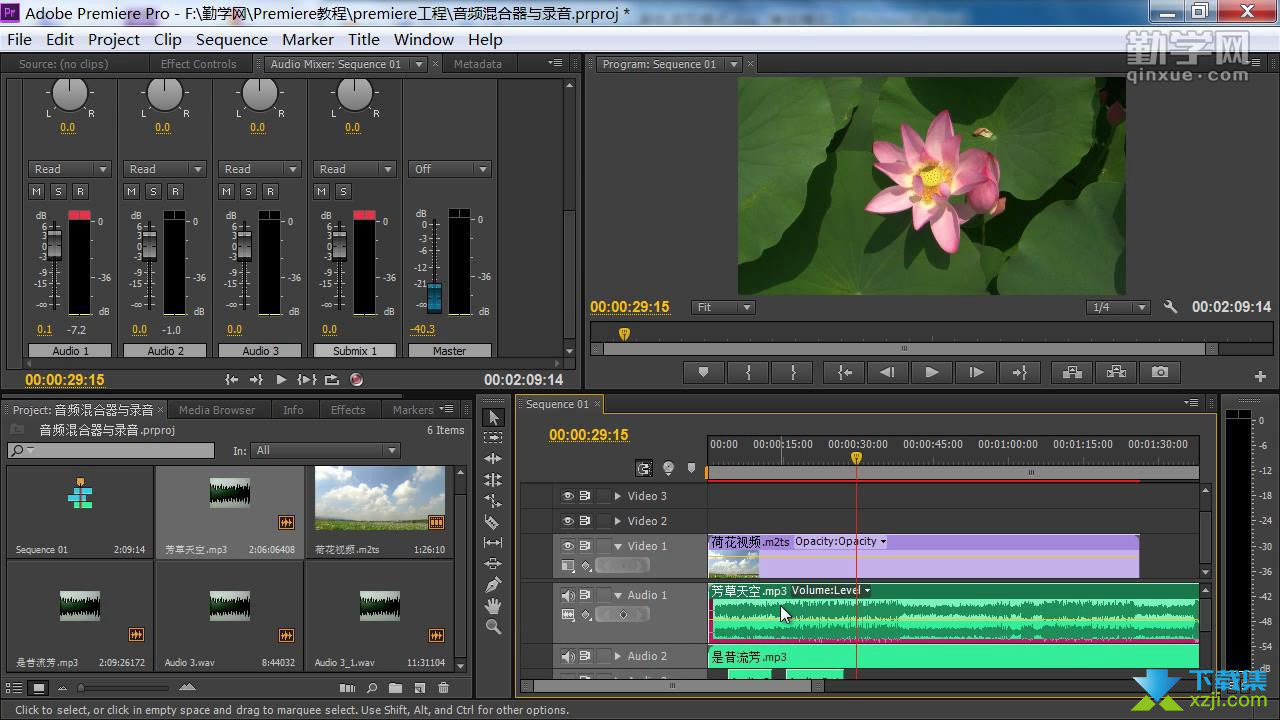Image resolution: width=1280 pixels, height=720 pixels.
Task: Expand Video 3 track
Action: [617, 496]
